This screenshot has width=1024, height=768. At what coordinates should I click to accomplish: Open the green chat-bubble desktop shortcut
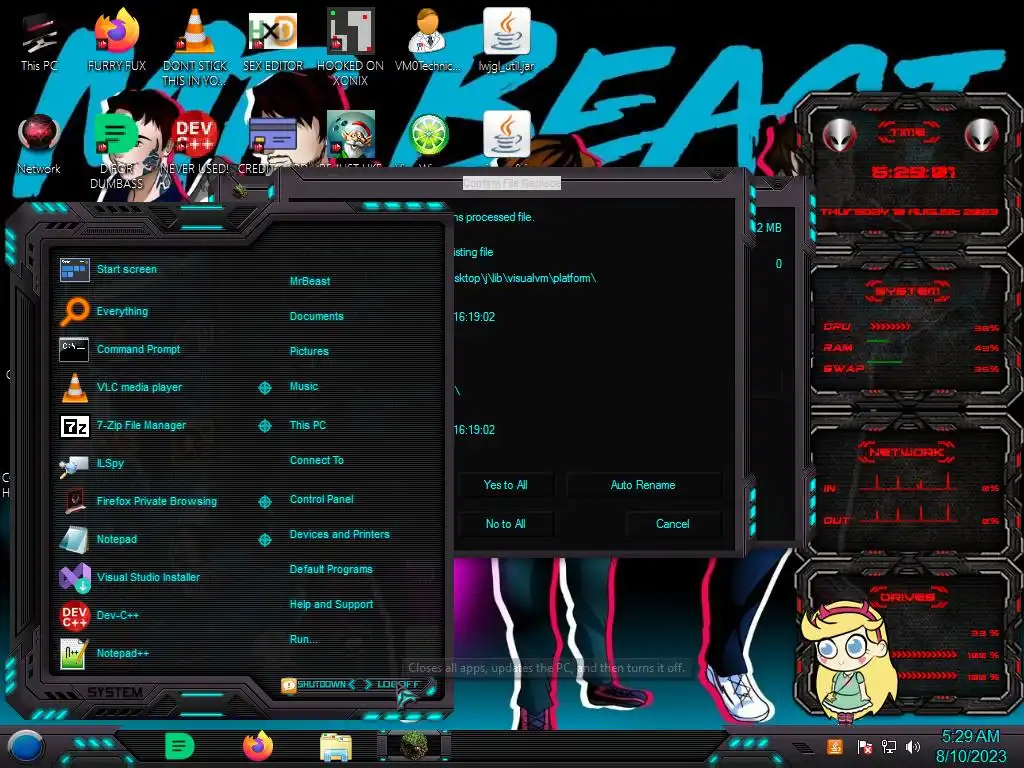(116, 149)
